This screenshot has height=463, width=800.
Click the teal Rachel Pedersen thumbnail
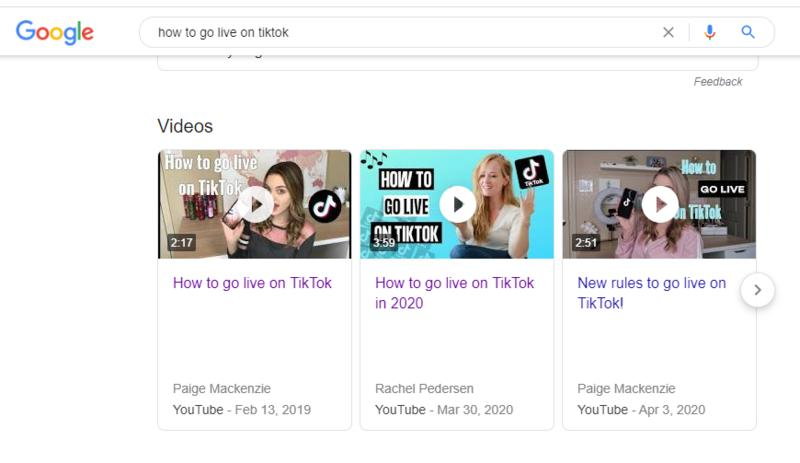[x=457, y=204]
